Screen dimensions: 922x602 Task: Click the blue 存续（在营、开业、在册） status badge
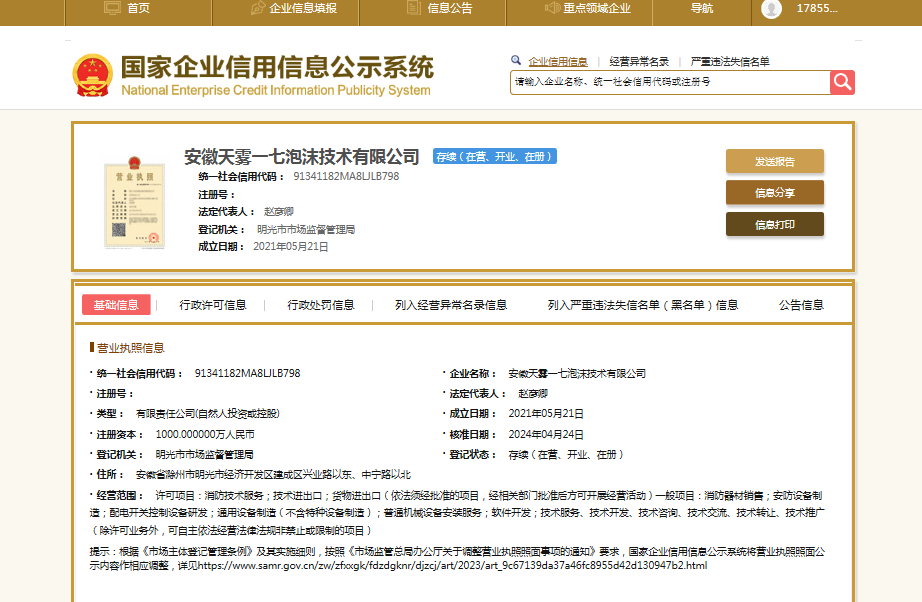pos(495,156)
